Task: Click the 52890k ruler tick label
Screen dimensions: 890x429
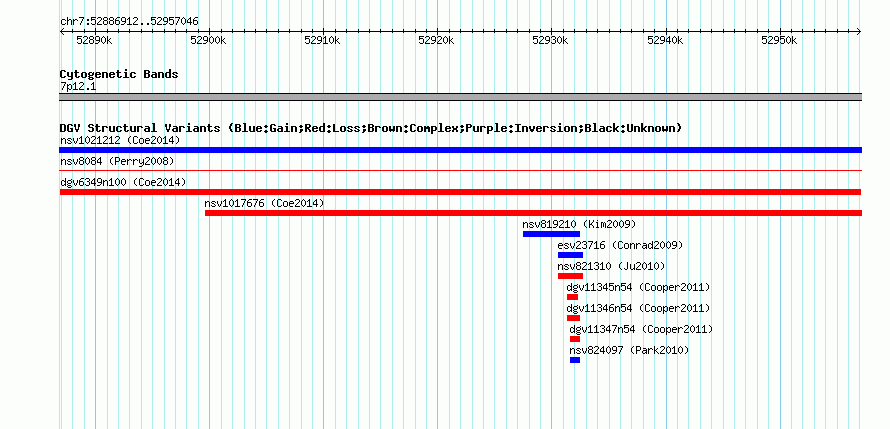Action: tap(95, 40)
